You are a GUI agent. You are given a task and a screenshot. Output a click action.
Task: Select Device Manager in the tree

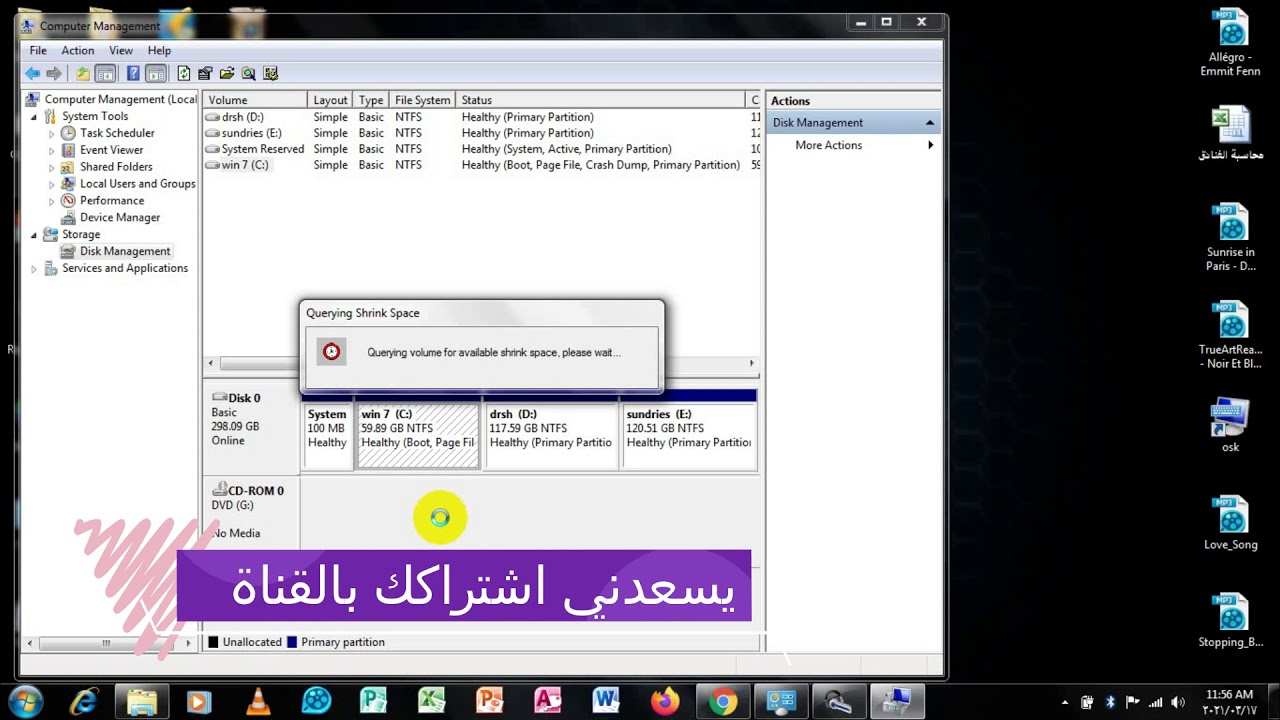[x=119, y=217]
